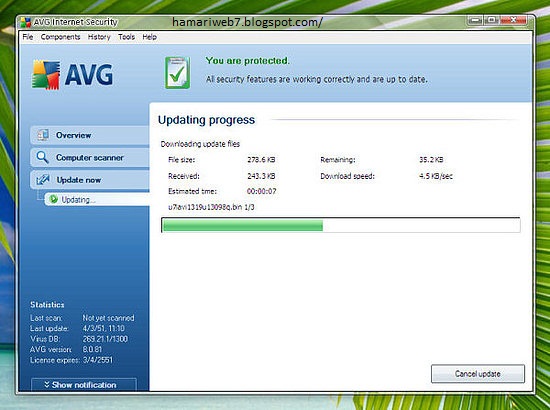
Task: Close the AVG Internet Security window
Action: pos(514,20)
